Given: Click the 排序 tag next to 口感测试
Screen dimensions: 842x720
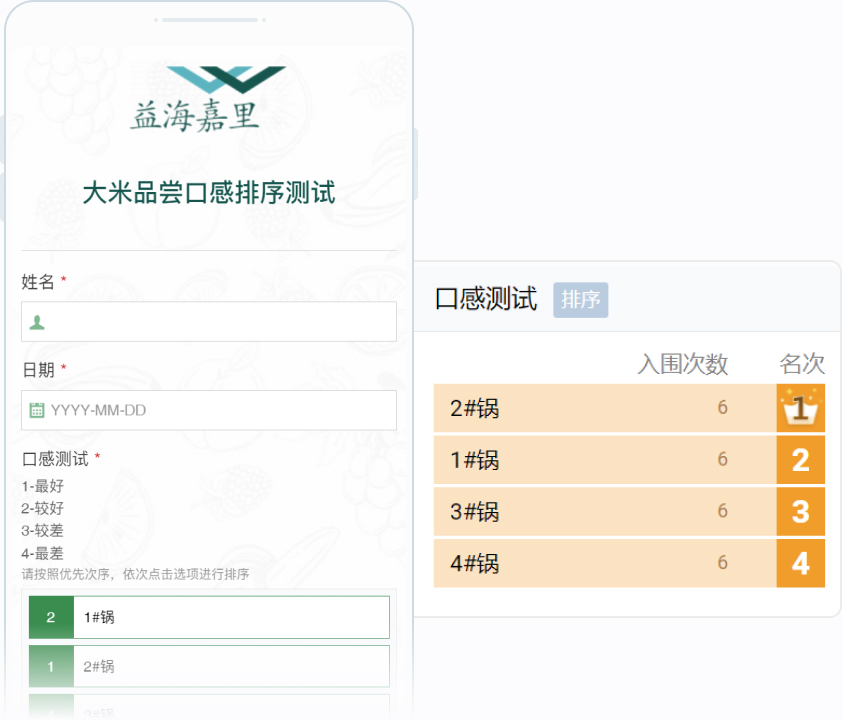Looking at the screenshot, I should click(x=581, y=300).
